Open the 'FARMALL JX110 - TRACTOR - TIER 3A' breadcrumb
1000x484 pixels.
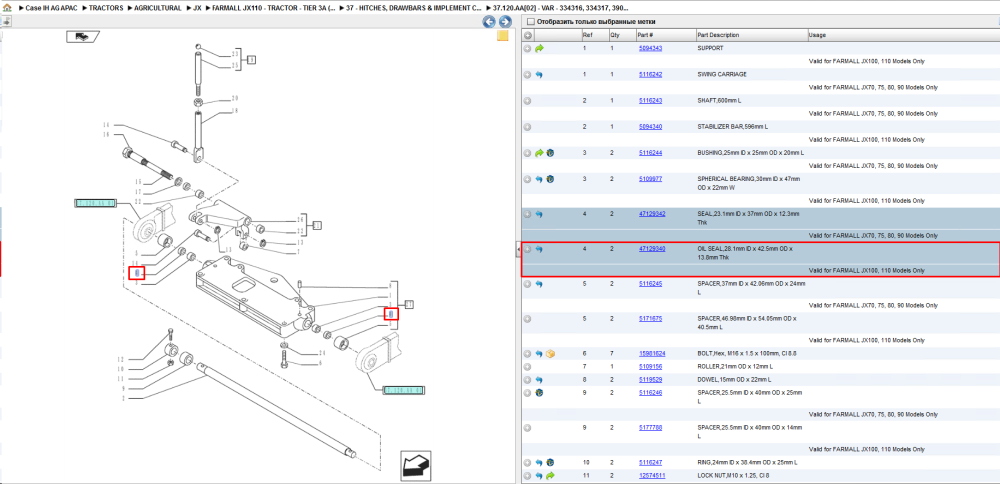coord(274,8)
